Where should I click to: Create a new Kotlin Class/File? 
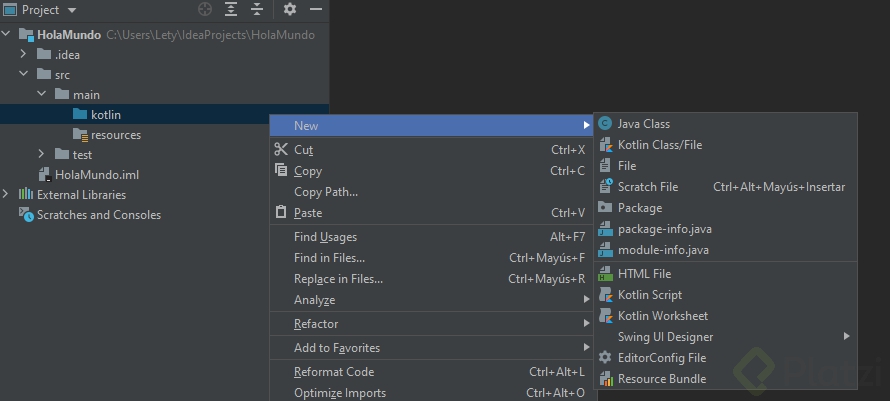pos(725,145)
